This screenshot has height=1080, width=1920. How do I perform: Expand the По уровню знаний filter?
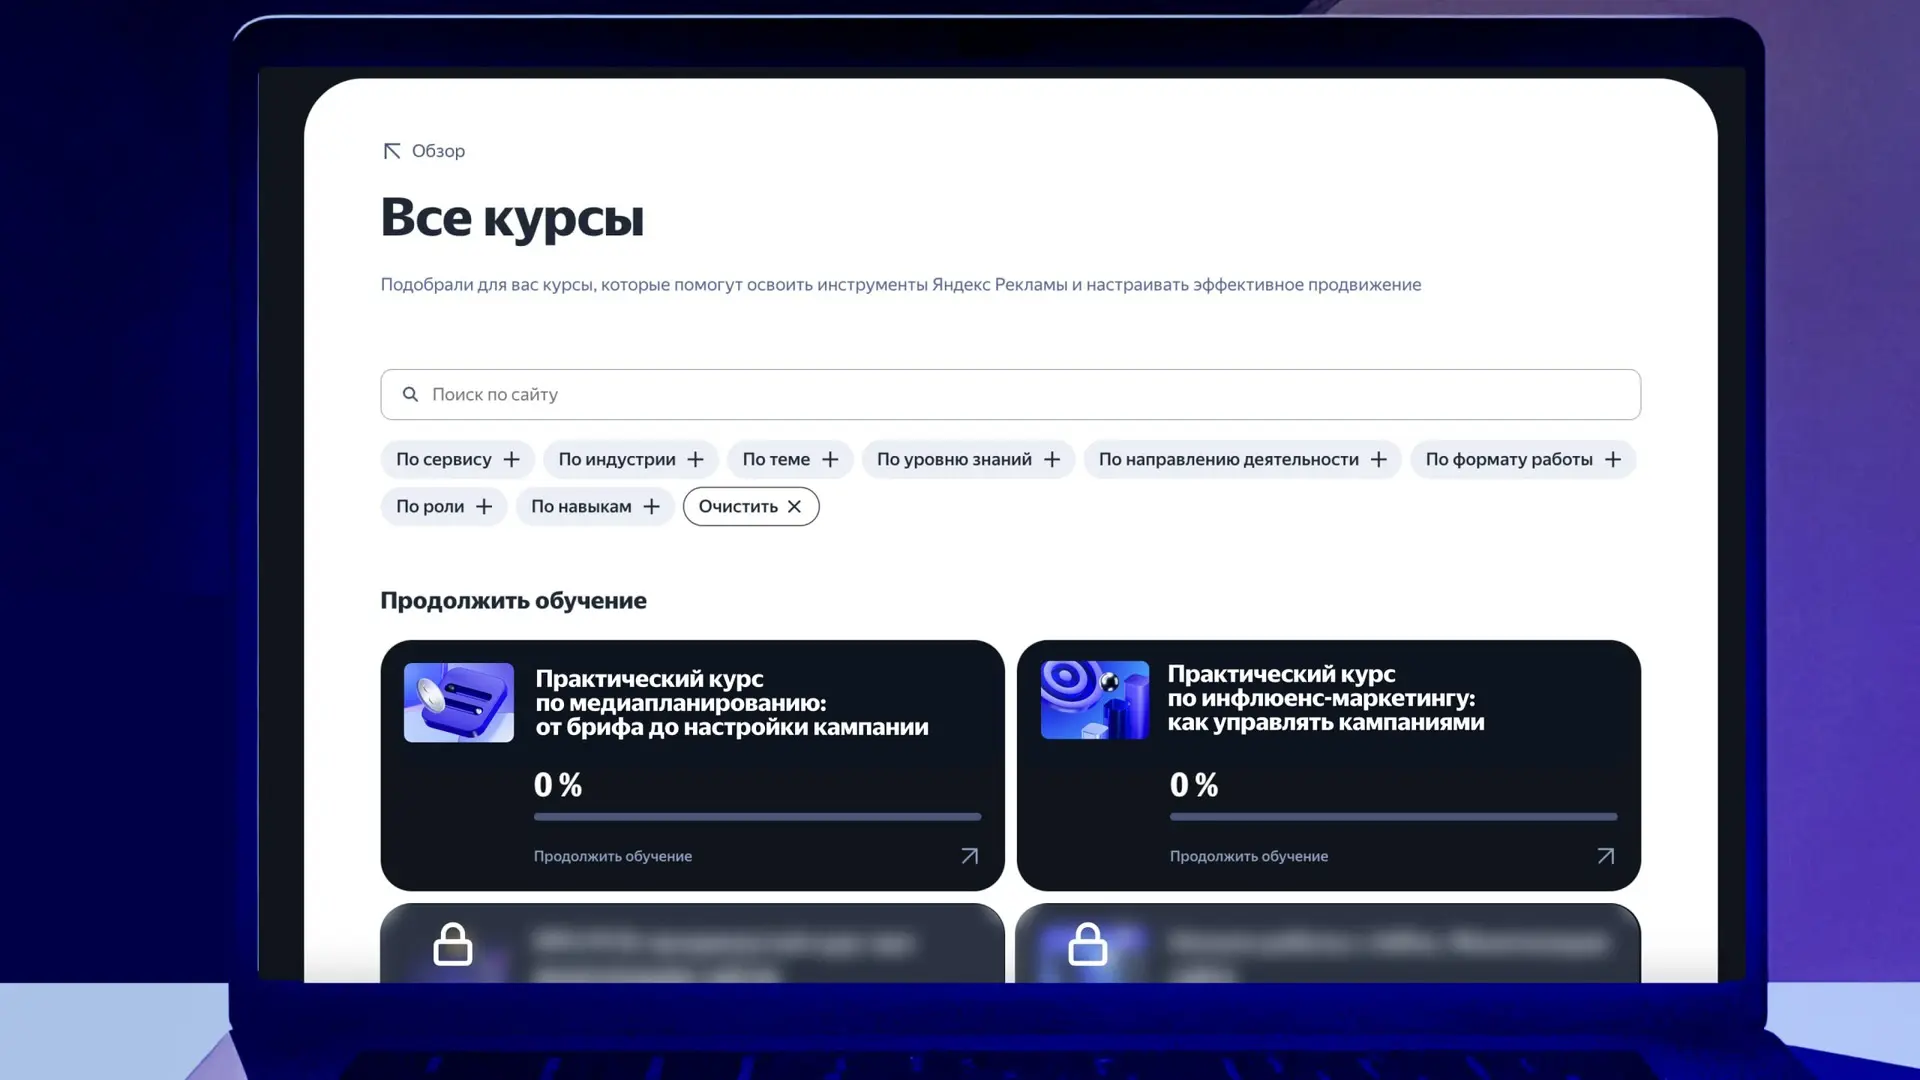(968, 459)
